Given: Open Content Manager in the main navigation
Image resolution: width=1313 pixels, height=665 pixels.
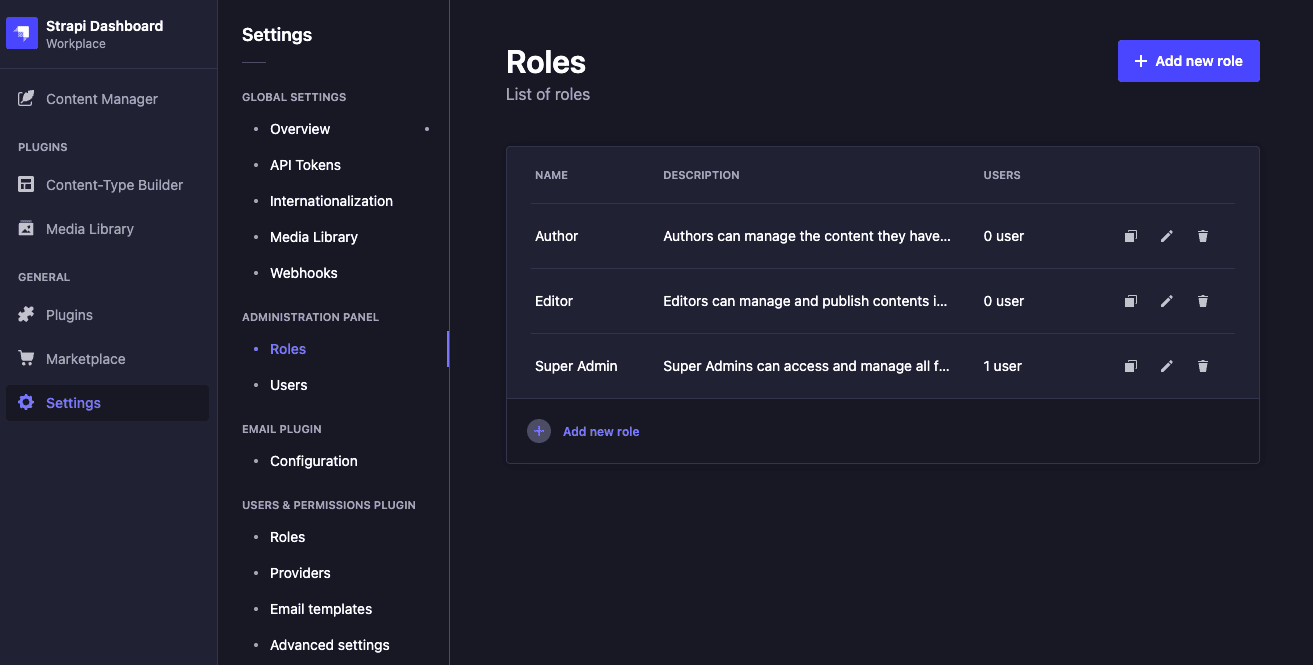Looking at the screenshot, I should pos(108,99).
